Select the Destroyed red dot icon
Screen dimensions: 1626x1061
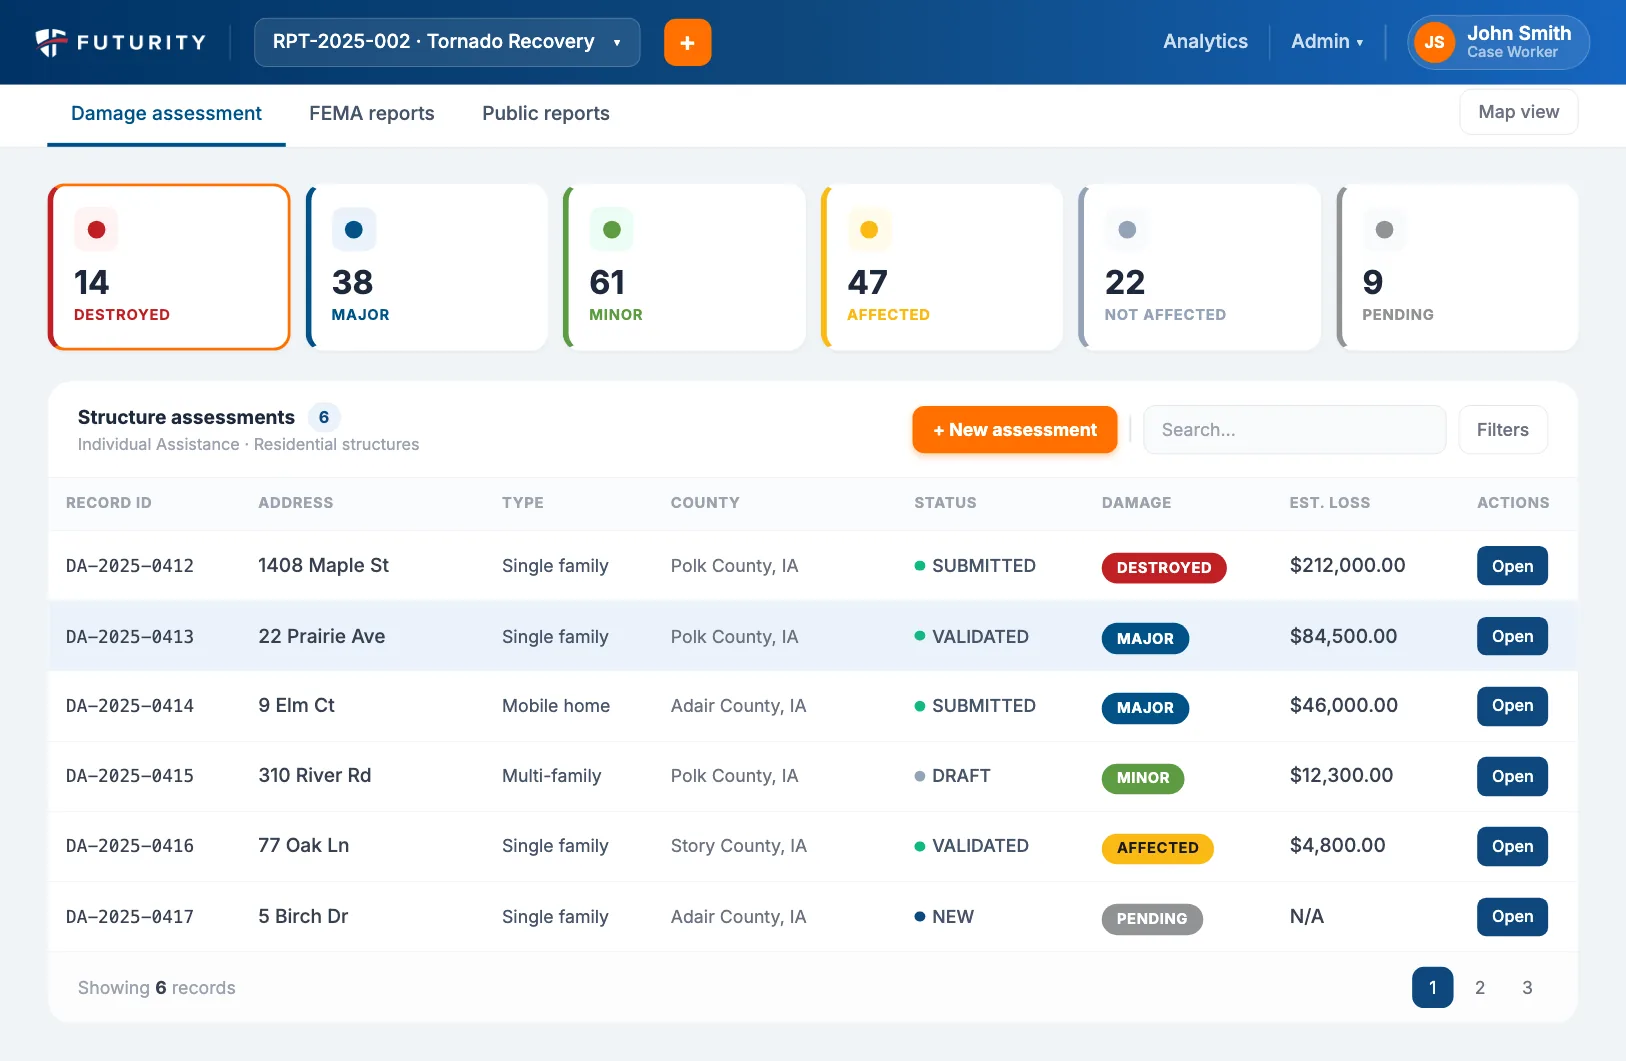96,230
